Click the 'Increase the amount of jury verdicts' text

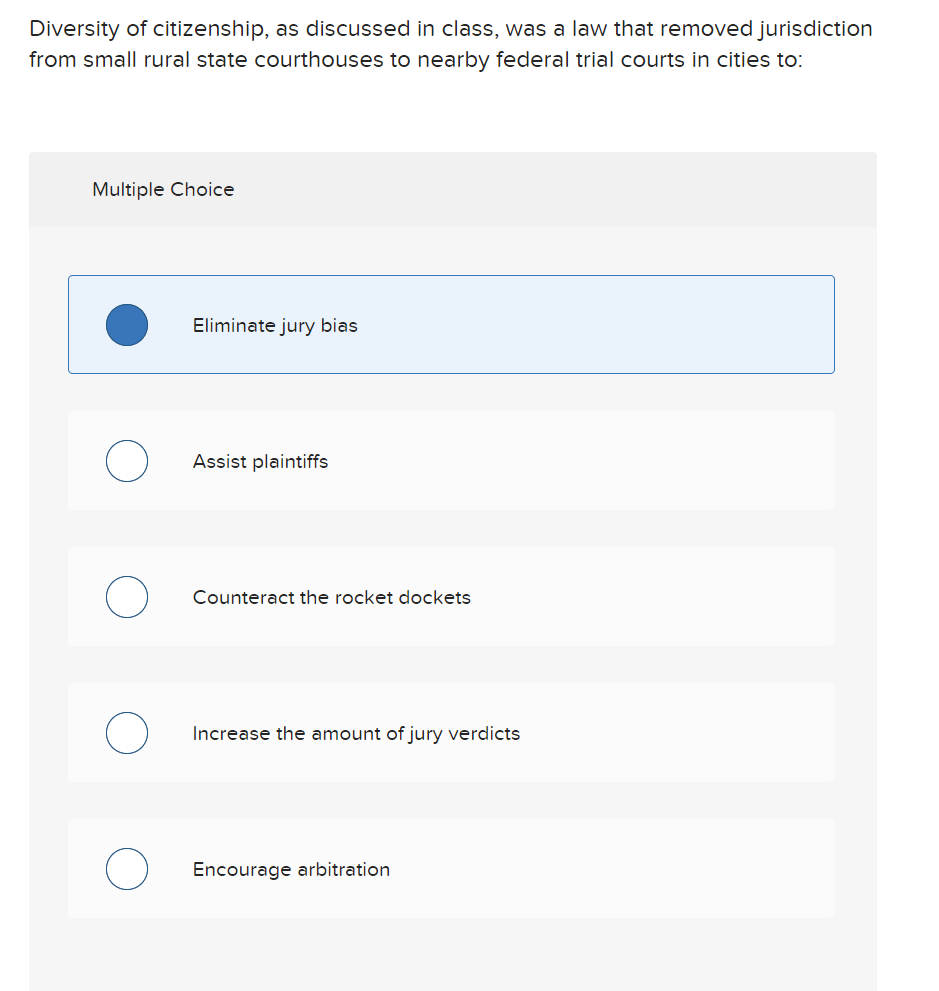click(356, 732)
